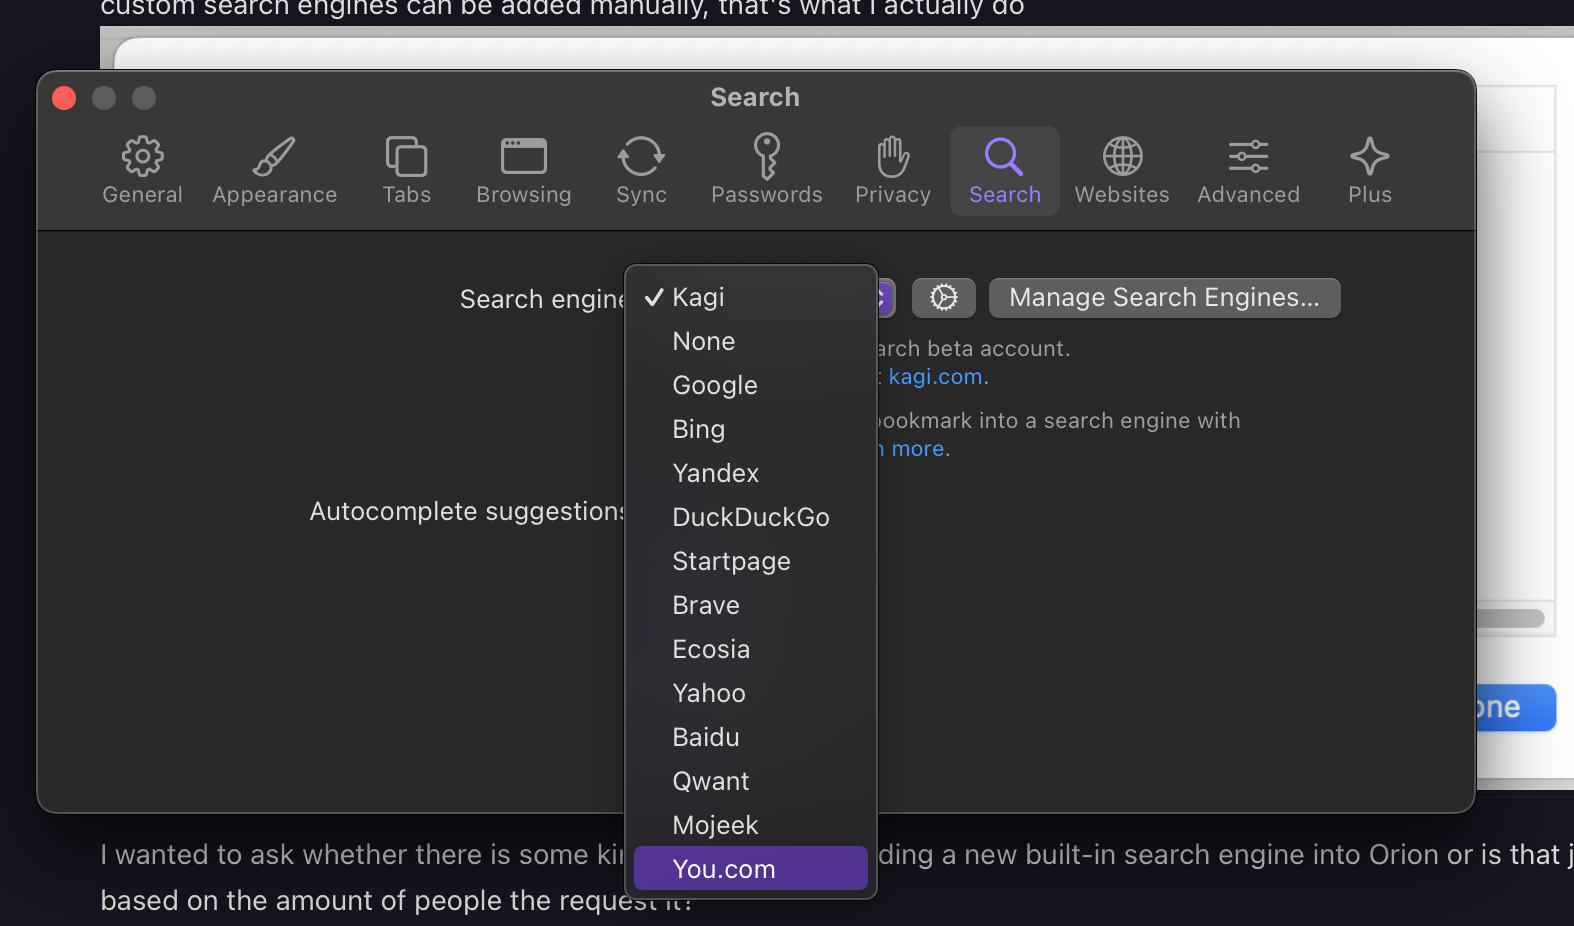Select Startpage from the engine menu
1574x926 pixels.
coord(731,561)
